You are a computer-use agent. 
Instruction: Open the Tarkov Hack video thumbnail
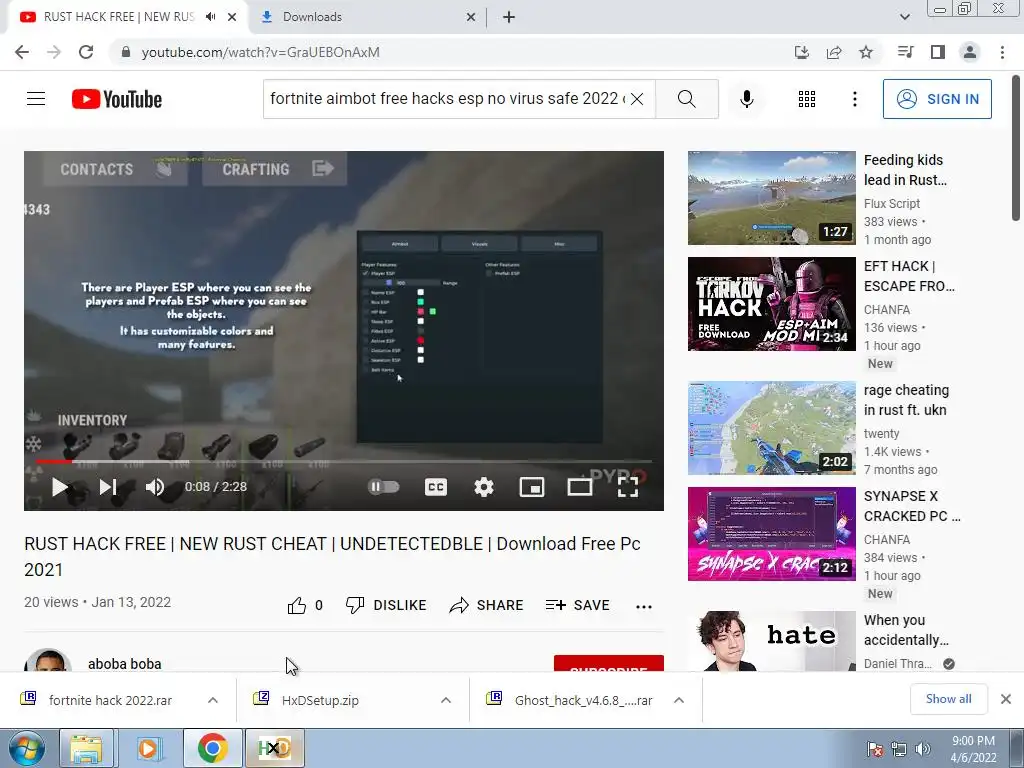771,304
